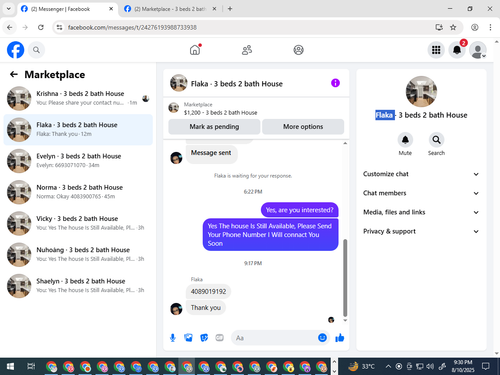Open the emoji picker smiley icon
The image size is (500, 375).
coord(322,338)
